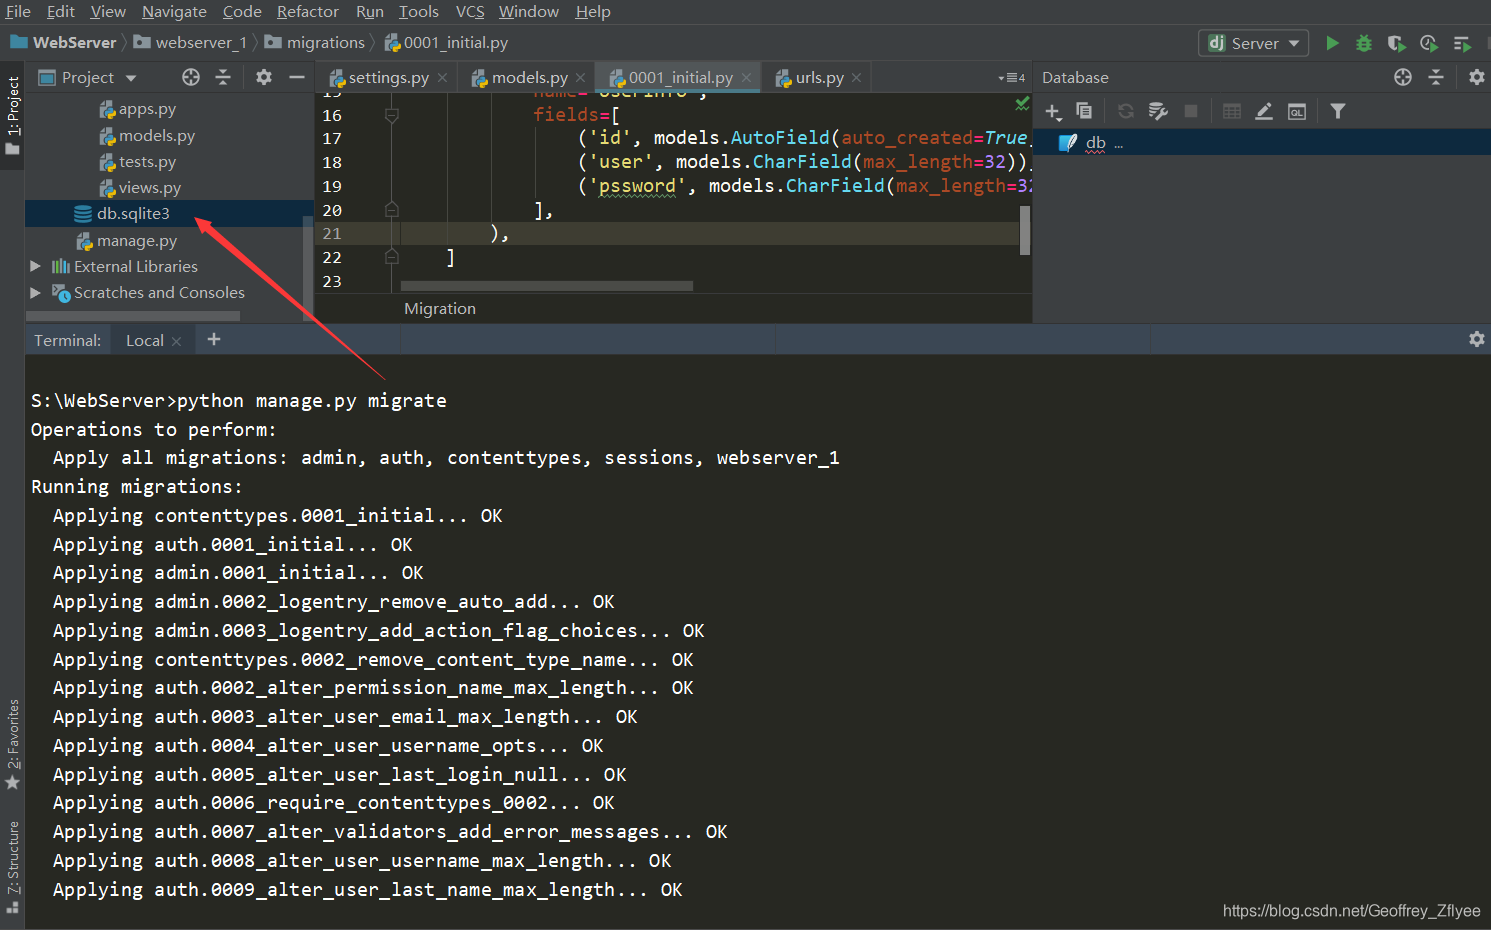The height and width of the screenshot is (930, 1491).
Task: Hide the Project panel with minus icon
Action: point(296,77)
